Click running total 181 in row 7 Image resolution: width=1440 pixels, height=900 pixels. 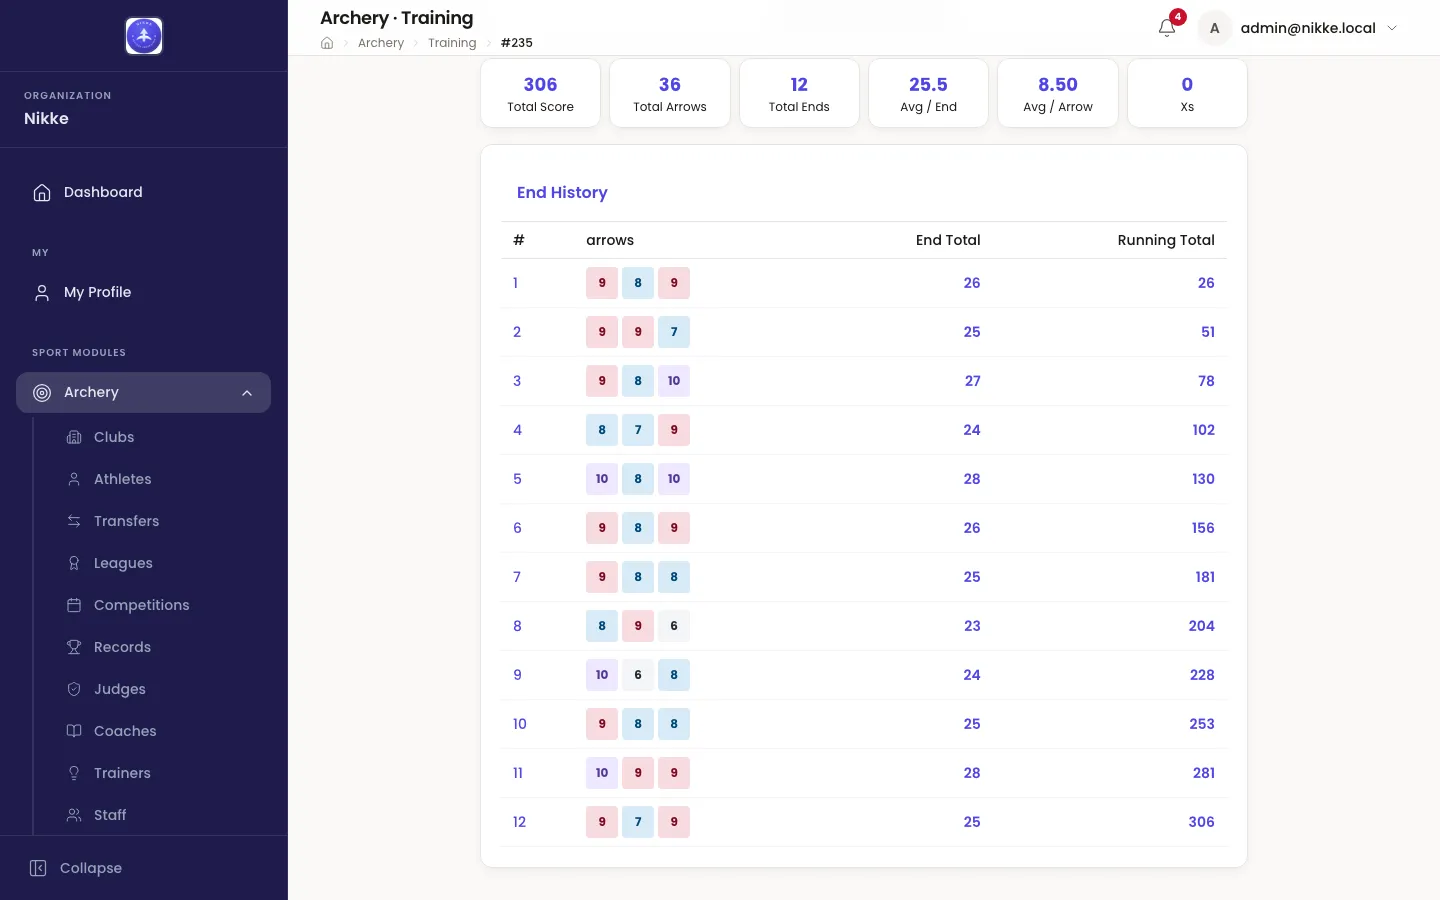pos(1205,577)
